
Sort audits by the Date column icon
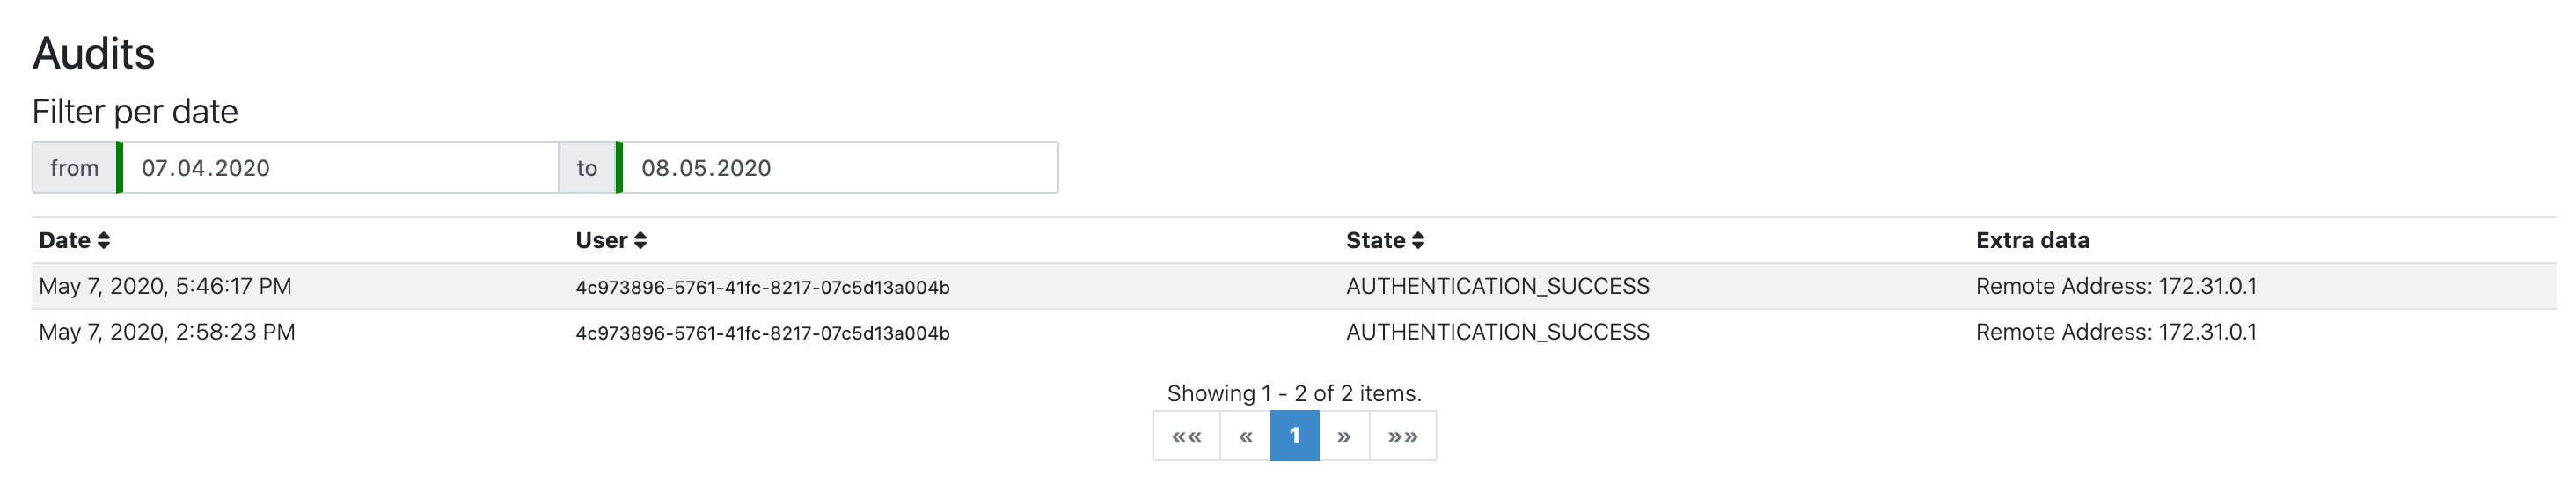click(104, 240)
